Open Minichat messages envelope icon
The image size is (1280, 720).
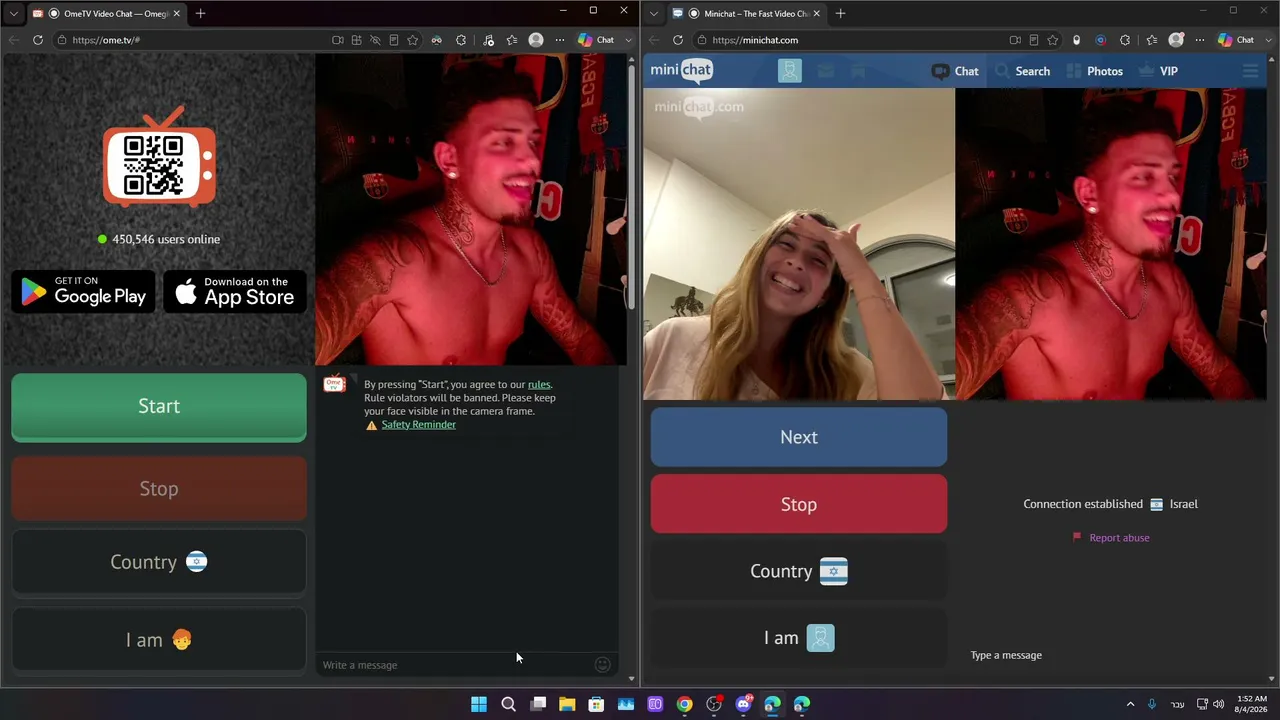pos(825,71)
